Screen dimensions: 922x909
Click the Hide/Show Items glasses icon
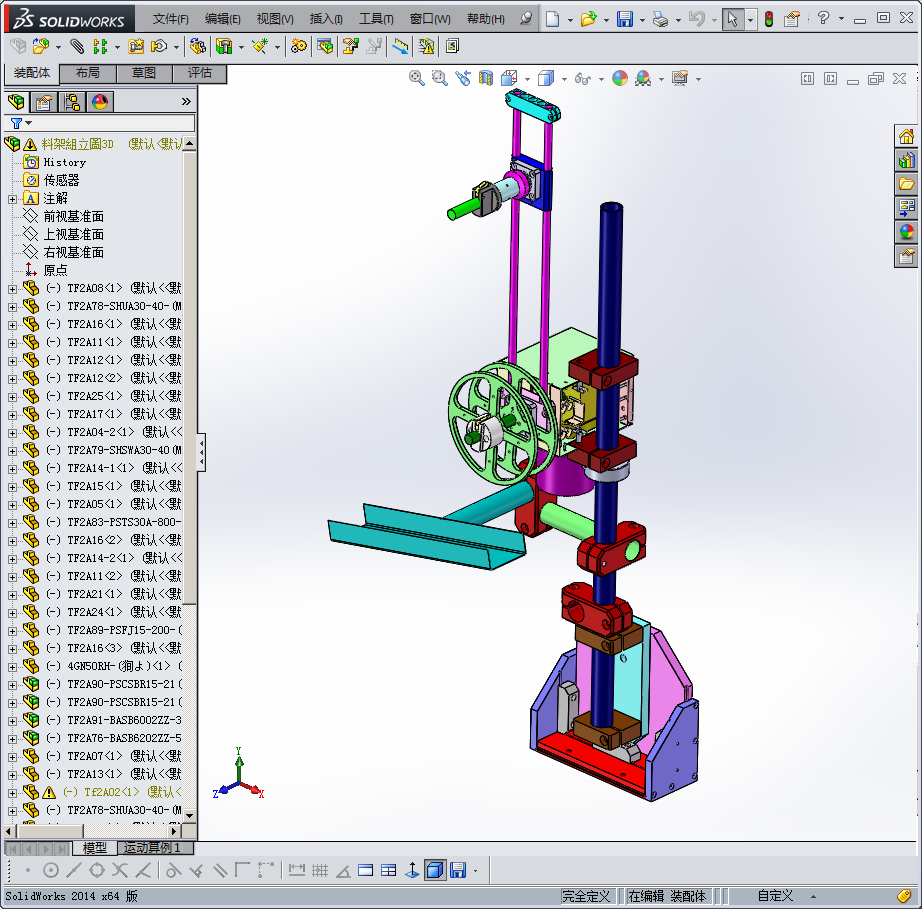tap(583, 78)
